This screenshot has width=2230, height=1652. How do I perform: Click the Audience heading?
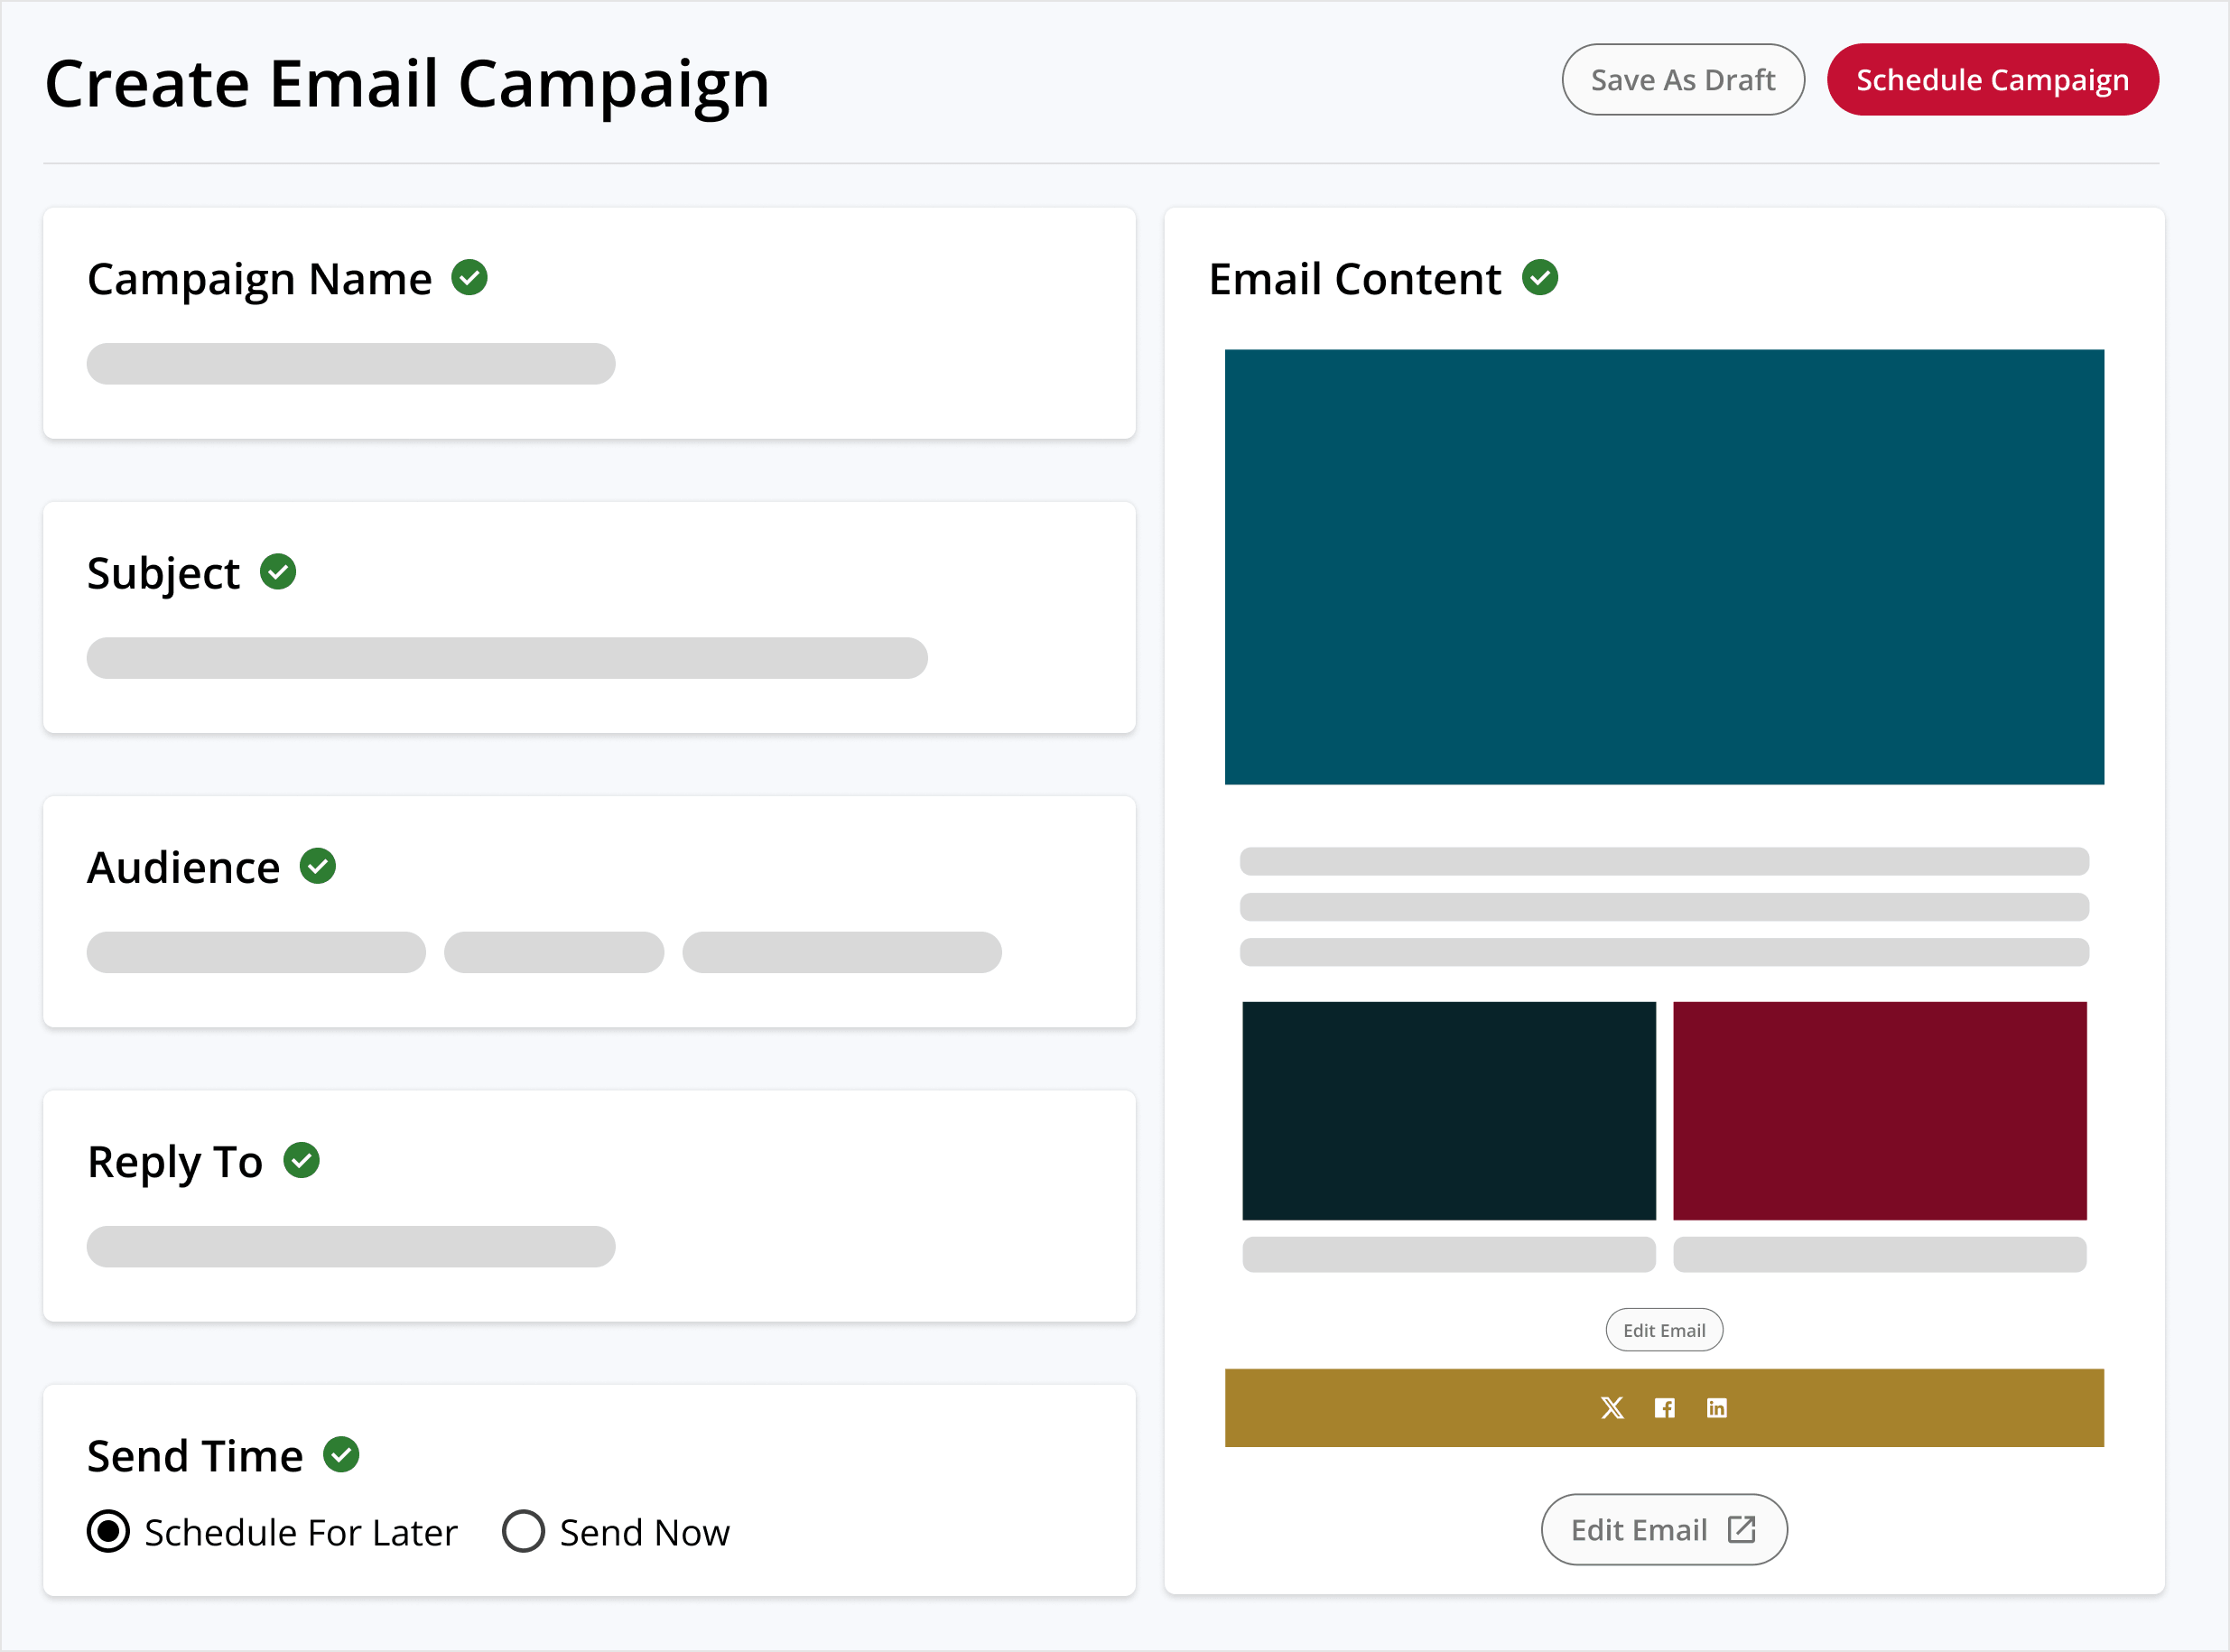coord(184,867)
